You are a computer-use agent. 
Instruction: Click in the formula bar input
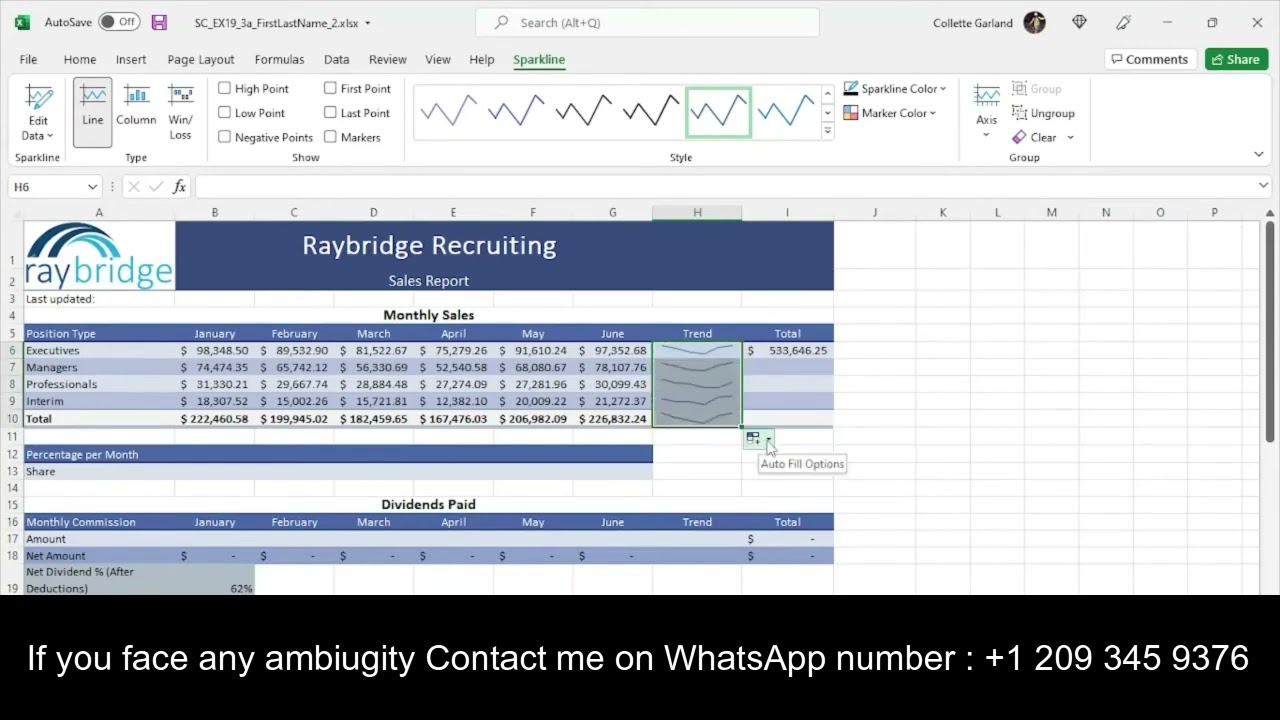[723, 187]
